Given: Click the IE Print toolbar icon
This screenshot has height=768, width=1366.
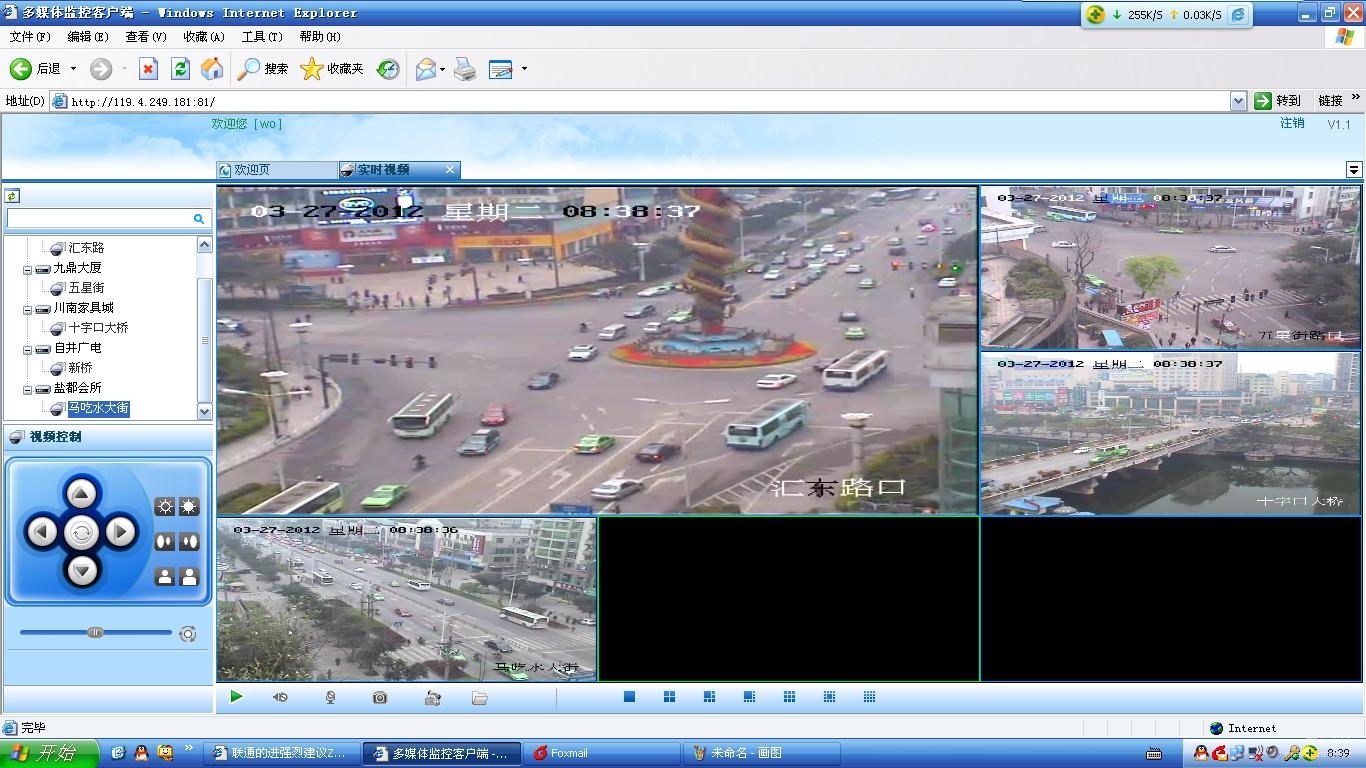Looking at the screenshot, I should (465, 69).
